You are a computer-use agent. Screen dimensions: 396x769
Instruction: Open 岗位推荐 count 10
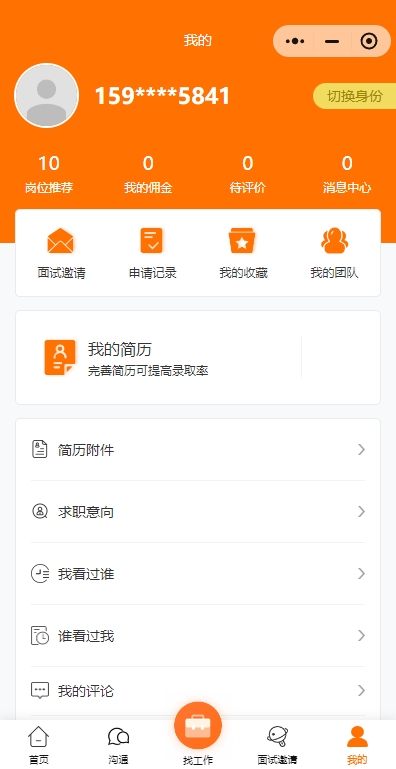pos(49,175)
